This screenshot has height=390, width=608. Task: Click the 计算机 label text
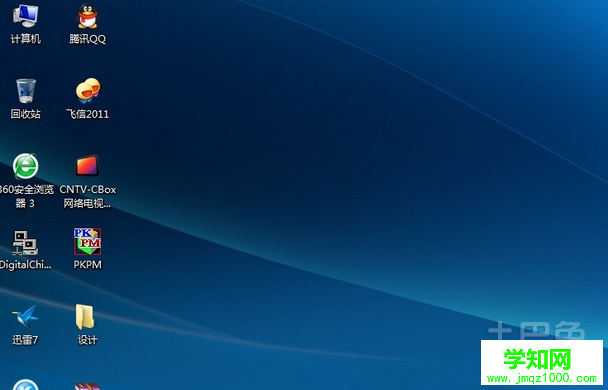pyautogui.click(x=26, y=39)
